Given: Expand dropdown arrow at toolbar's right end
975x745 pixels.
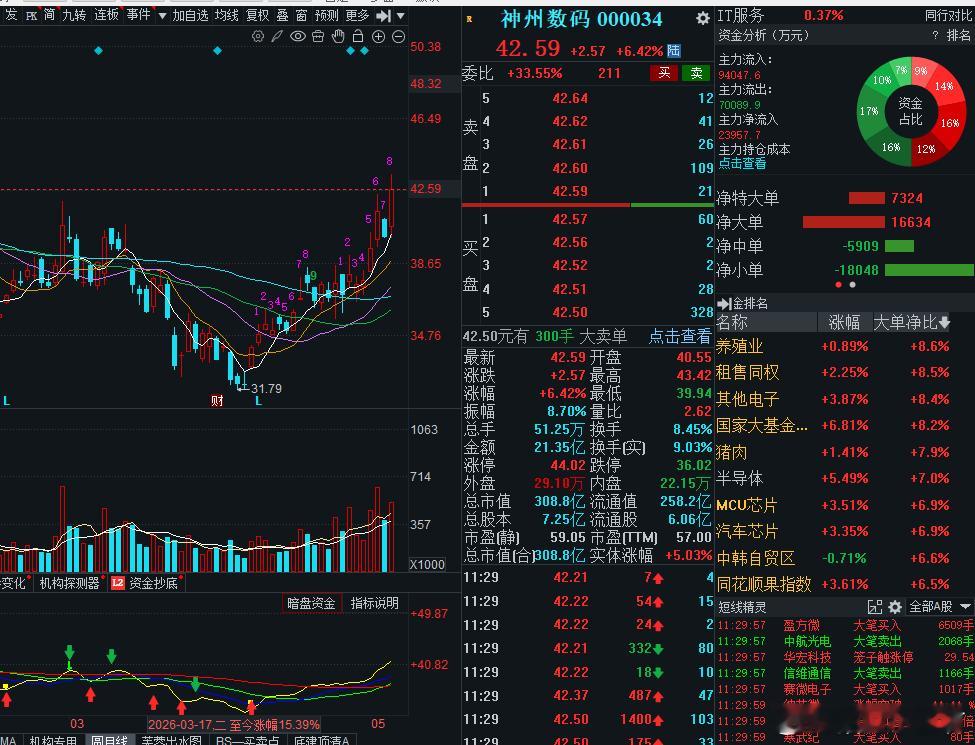Looking at the screenshot, I should tap(400, 16).
